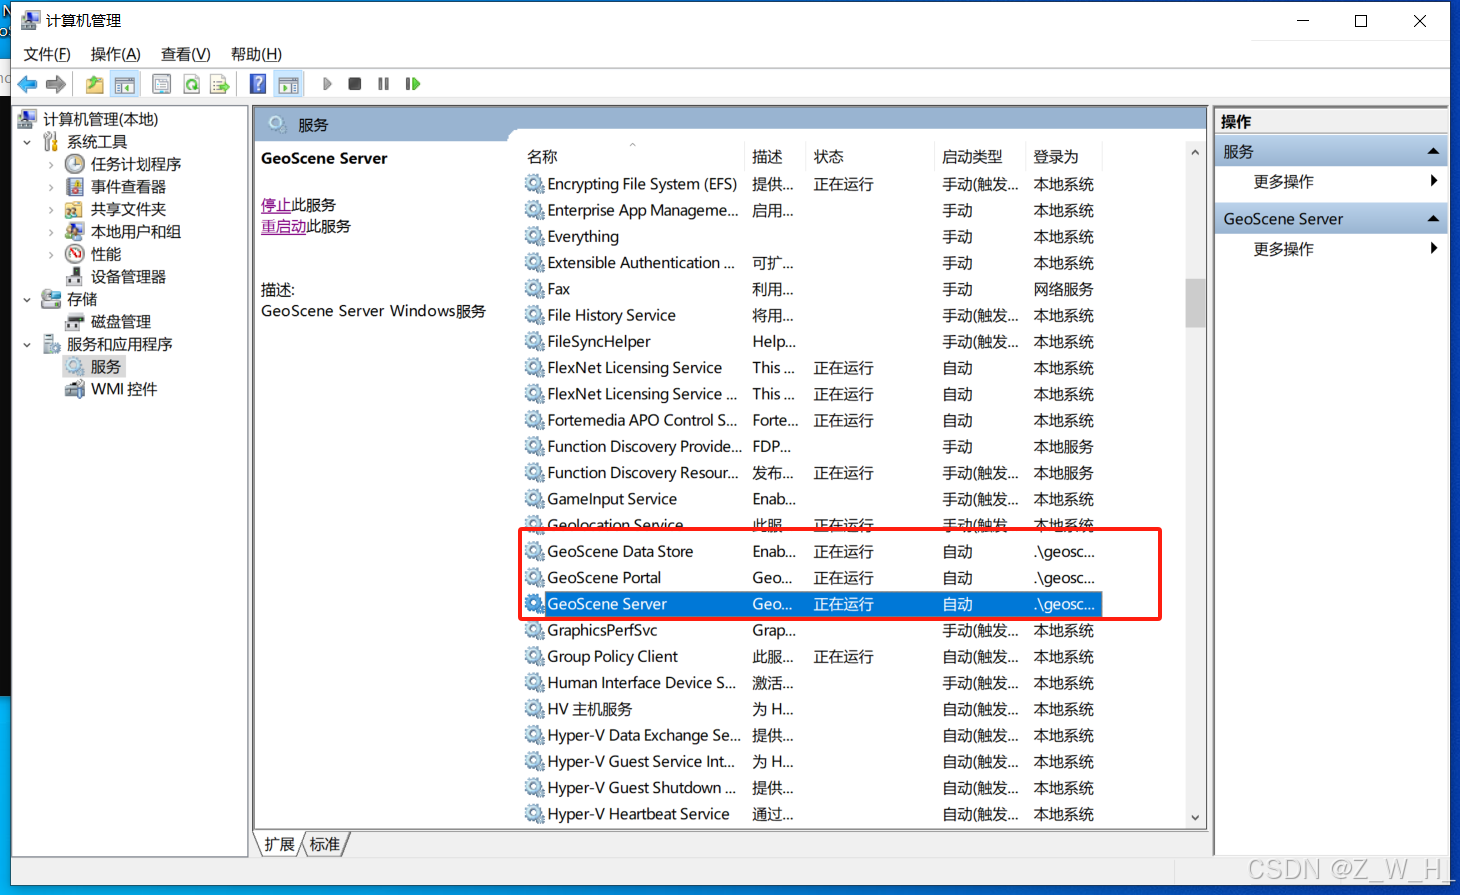Click the scrollbar down arrow
The width and height of the screenshot is (1460, 895).
click(x=1195, y=817)
